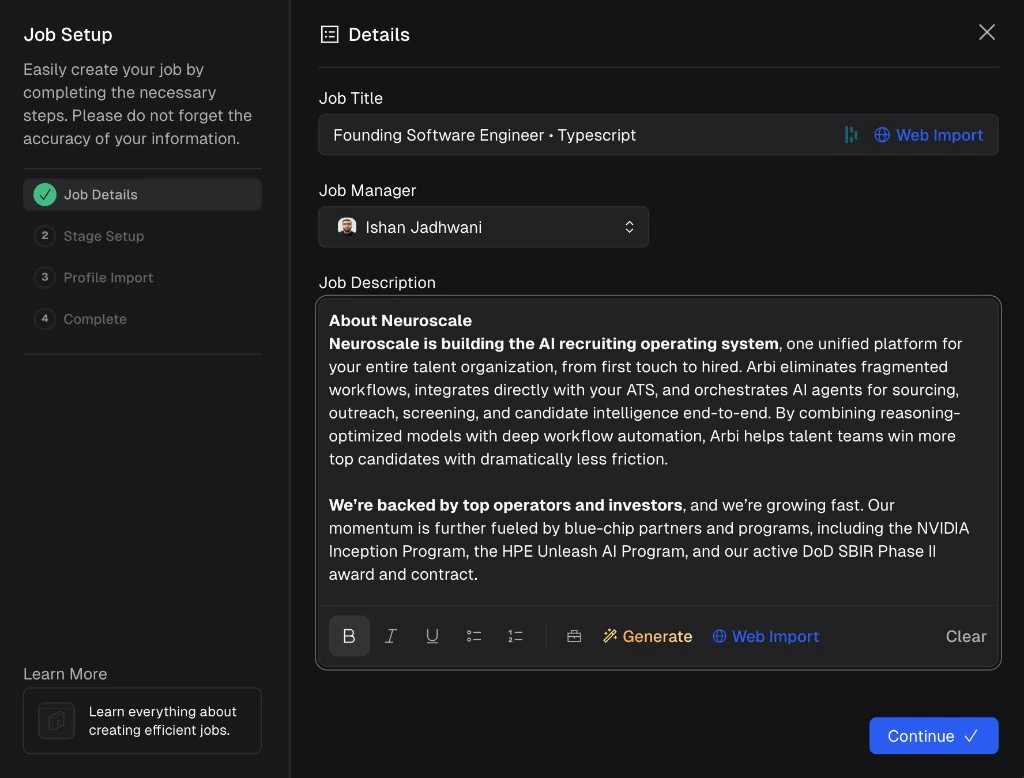Insert a bulleted list
1024x778 pixels.
point(473,636)
